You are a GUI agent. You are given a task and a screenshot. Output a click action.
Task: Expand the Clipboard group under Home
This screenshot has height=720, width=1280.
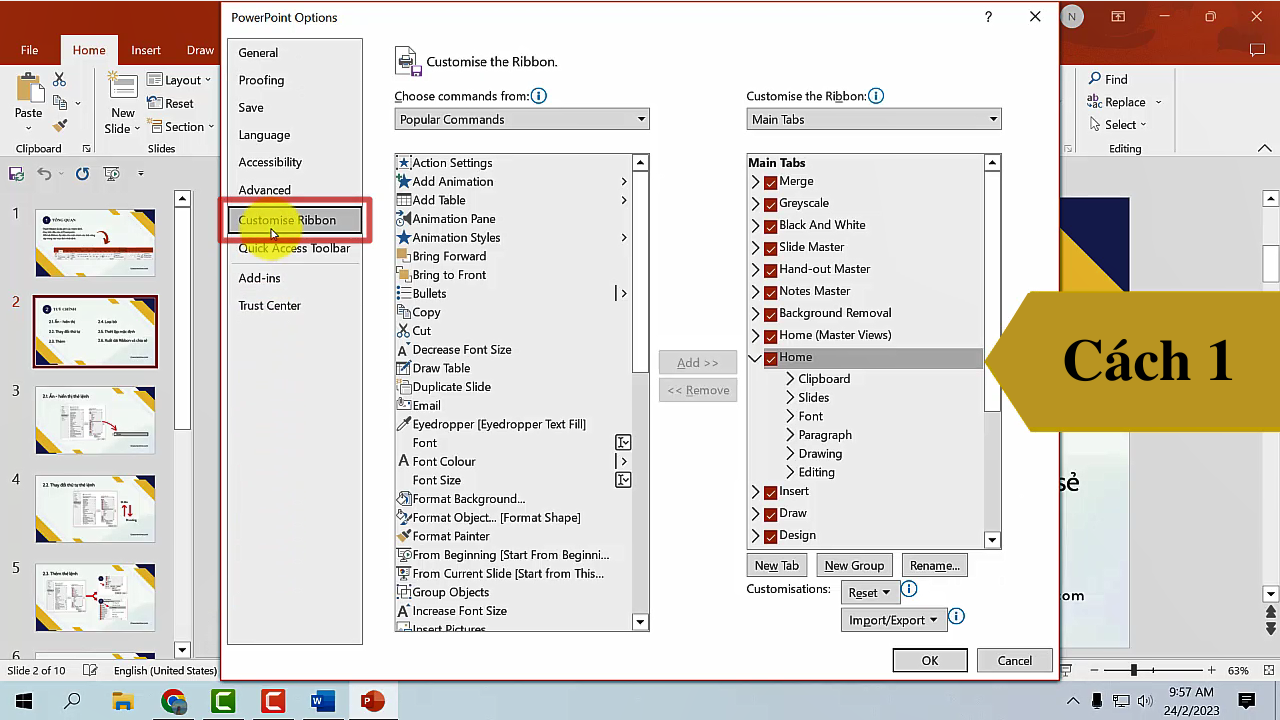coord(790,379)
